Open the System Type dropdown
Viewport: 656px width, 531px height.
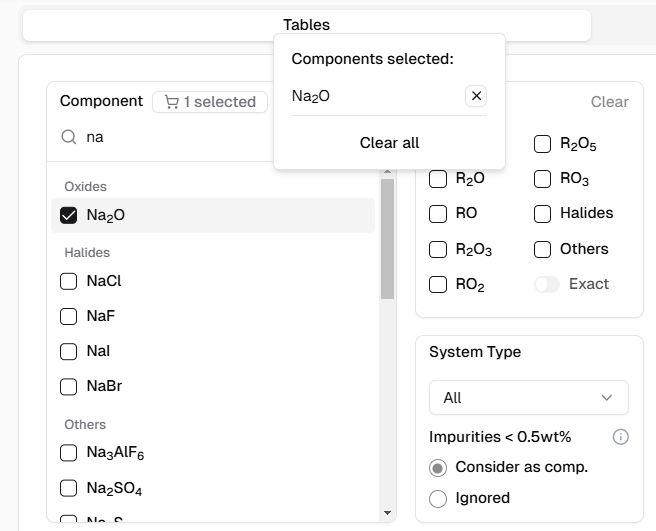[528, 398]
